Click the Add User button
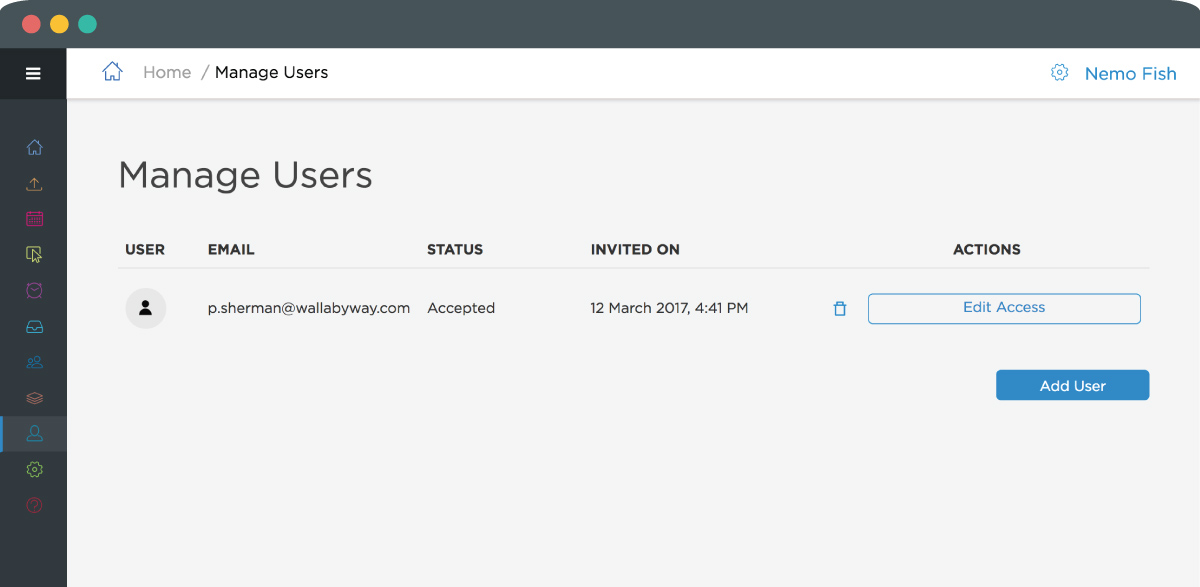Image resolution: width=1200 pixels, height=587 pixels. pos(1072,385)
